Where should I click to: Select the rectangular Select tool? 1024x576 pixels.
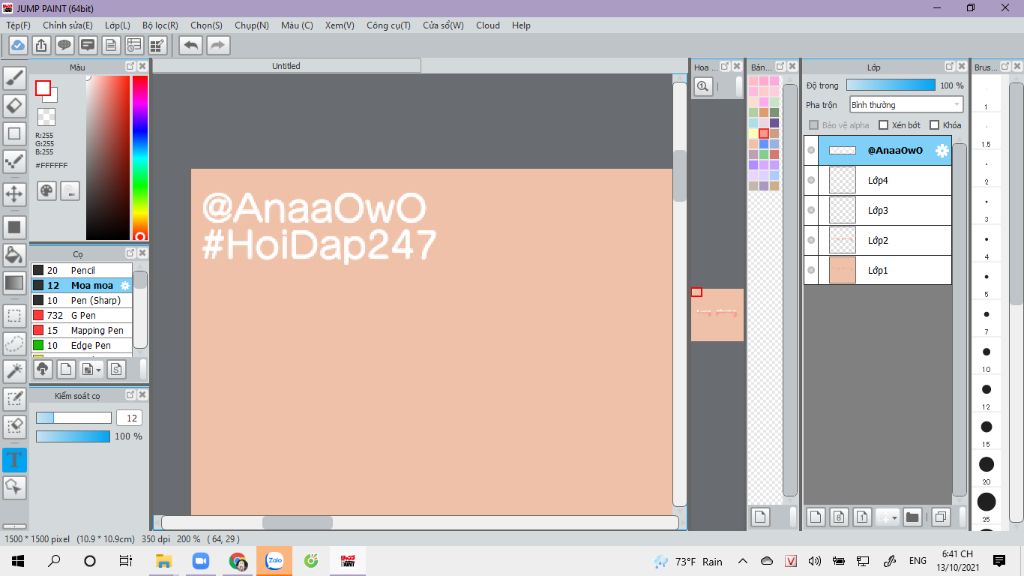pyautogui.click(x=14, y=316)
